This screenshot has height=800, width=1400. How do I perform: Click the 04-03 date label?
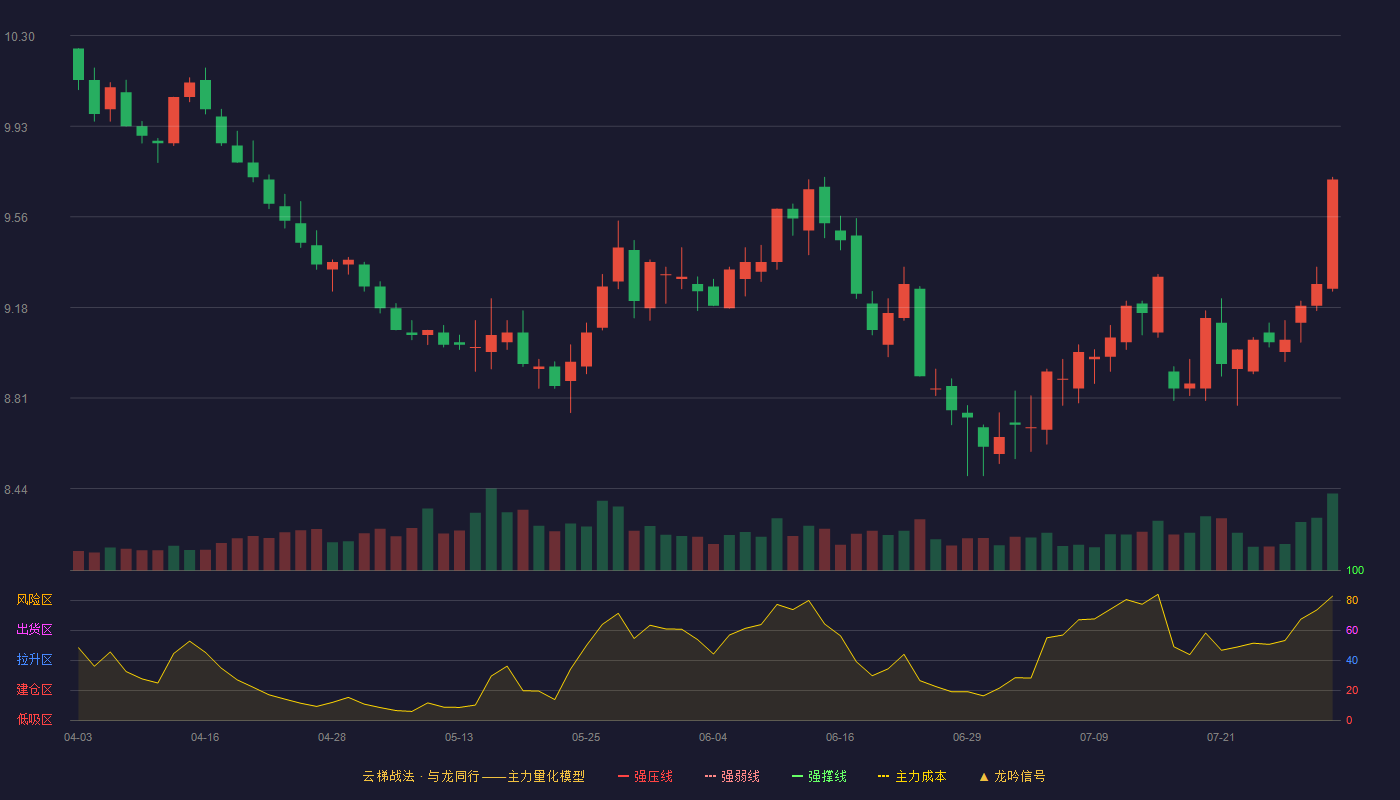point(78,737)
